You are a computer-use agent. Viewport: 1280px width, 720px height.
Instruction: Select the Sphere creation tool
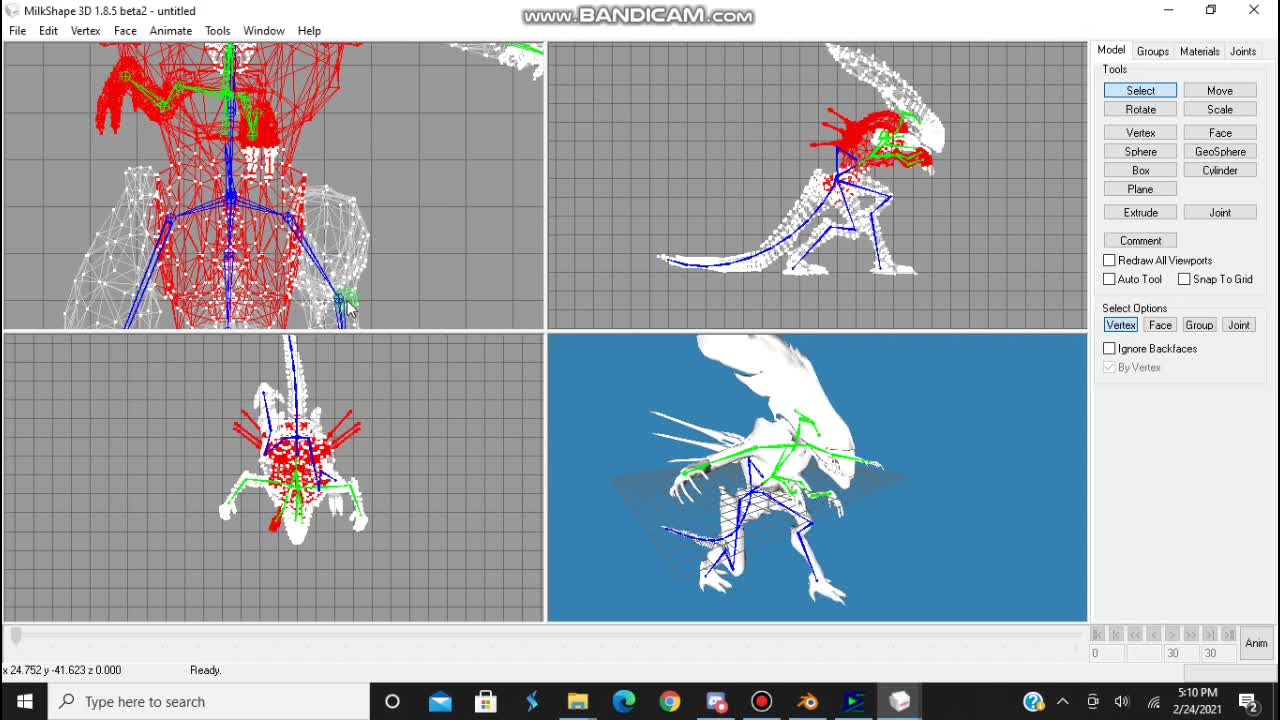pyautogui.click(x=1139, y=151)
